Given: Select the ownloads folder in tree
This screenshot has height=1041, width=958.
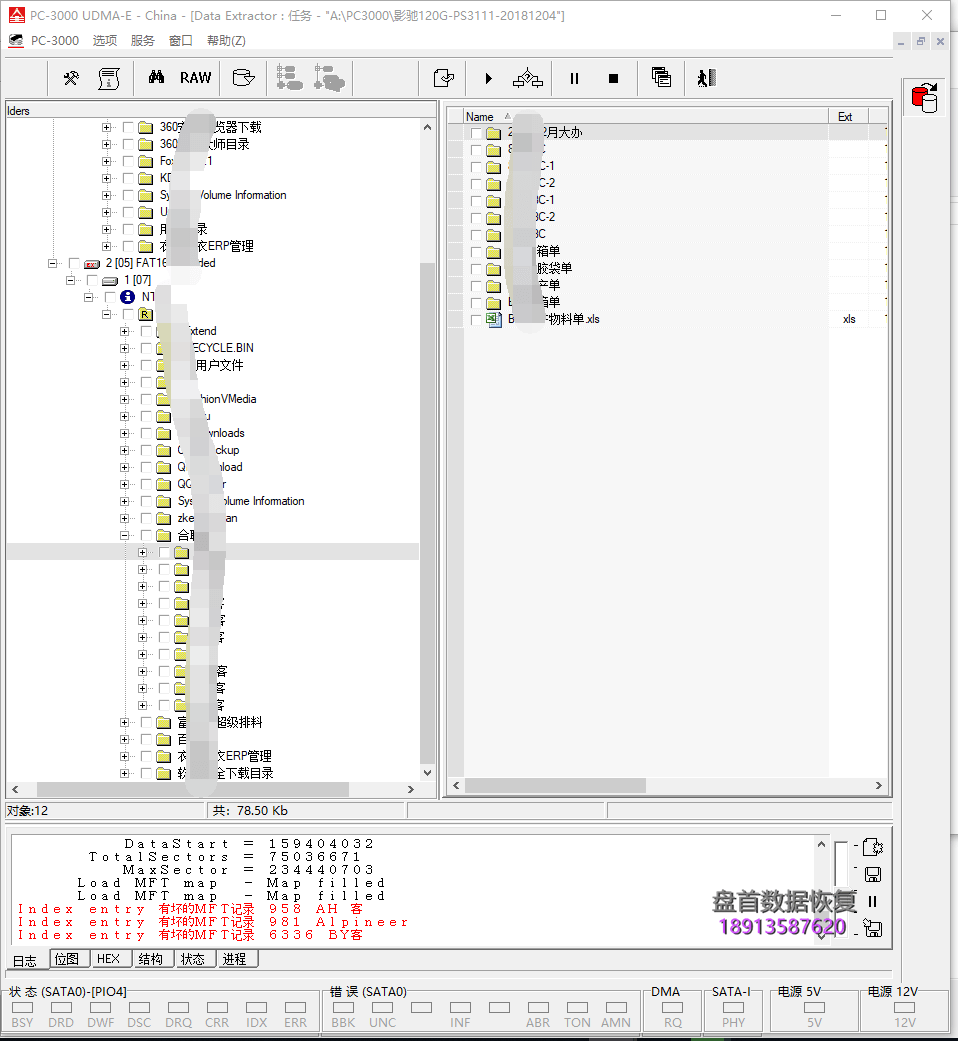Looking at the screenshot, I should point(211,433).
